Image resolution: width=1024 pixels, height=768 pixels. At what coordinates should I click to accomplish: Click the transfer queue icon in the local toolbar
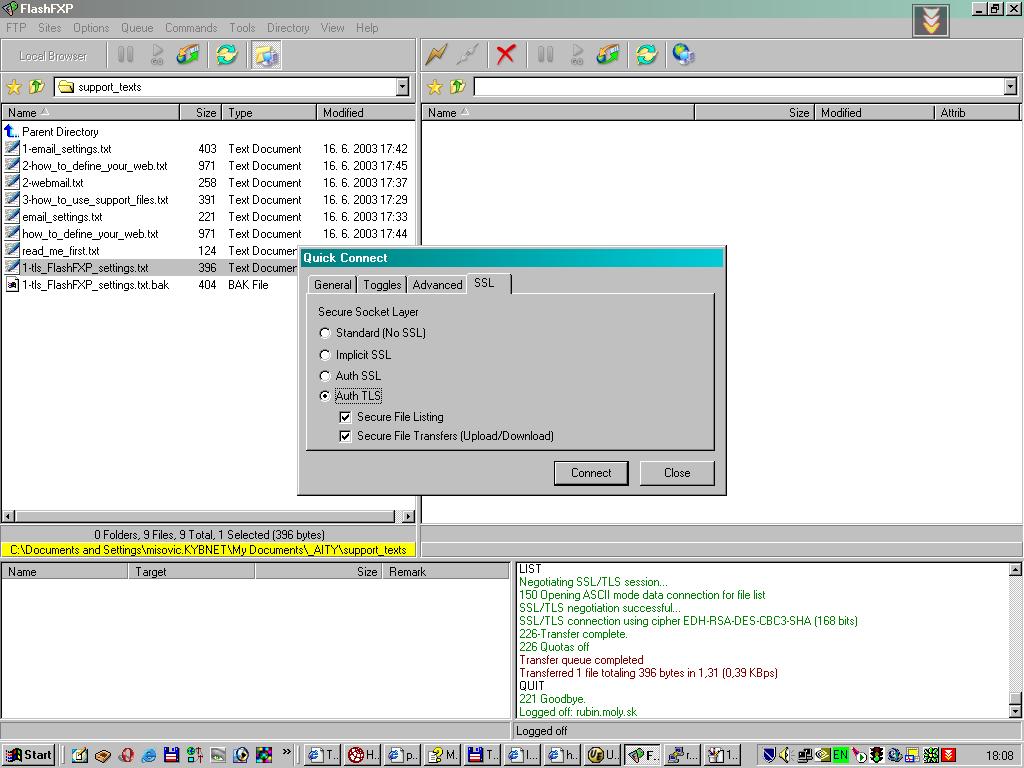[x=188, y=55]
